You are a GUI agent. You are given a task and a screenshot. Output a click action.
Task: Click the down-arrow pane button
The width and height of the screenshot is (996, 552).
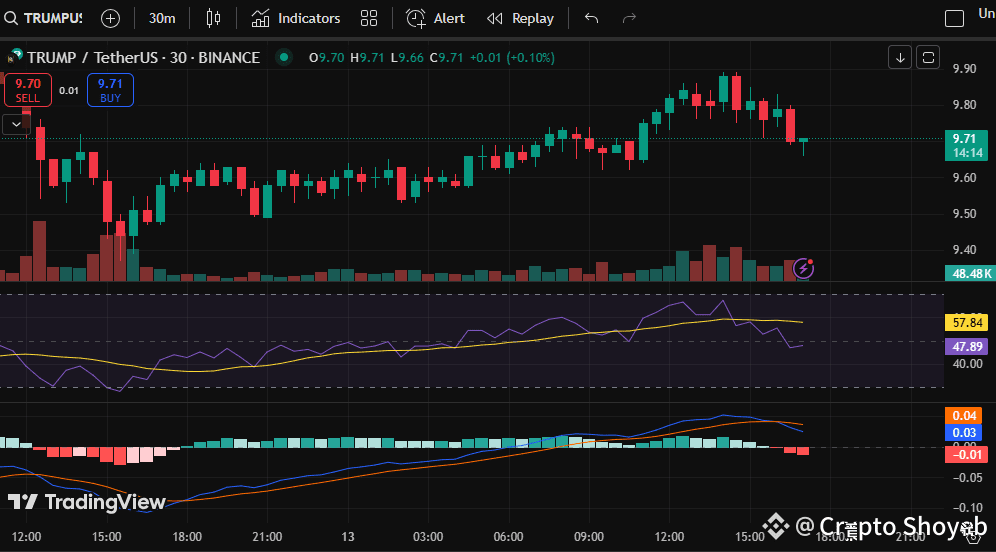tap(900, 57)
